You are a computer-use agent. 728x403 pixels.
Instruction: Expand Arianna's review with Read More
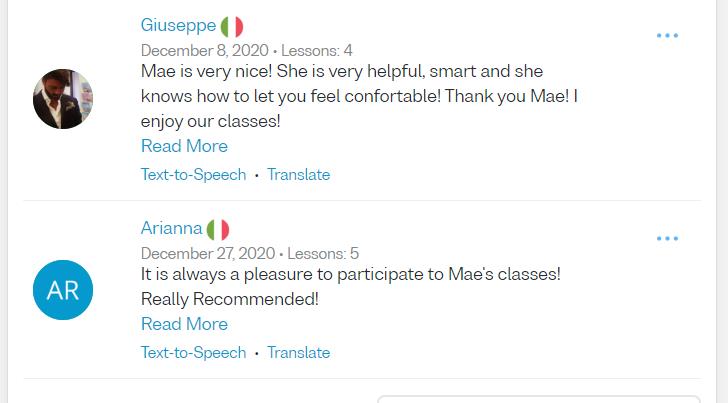(184, 324)
